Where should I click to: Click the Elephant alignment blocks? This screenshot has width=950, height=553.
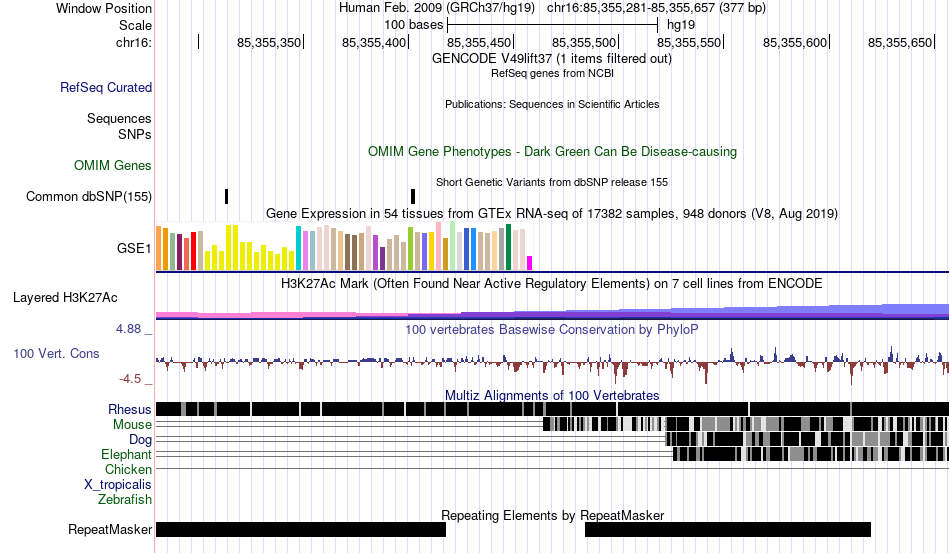click(x=811, y=454)
